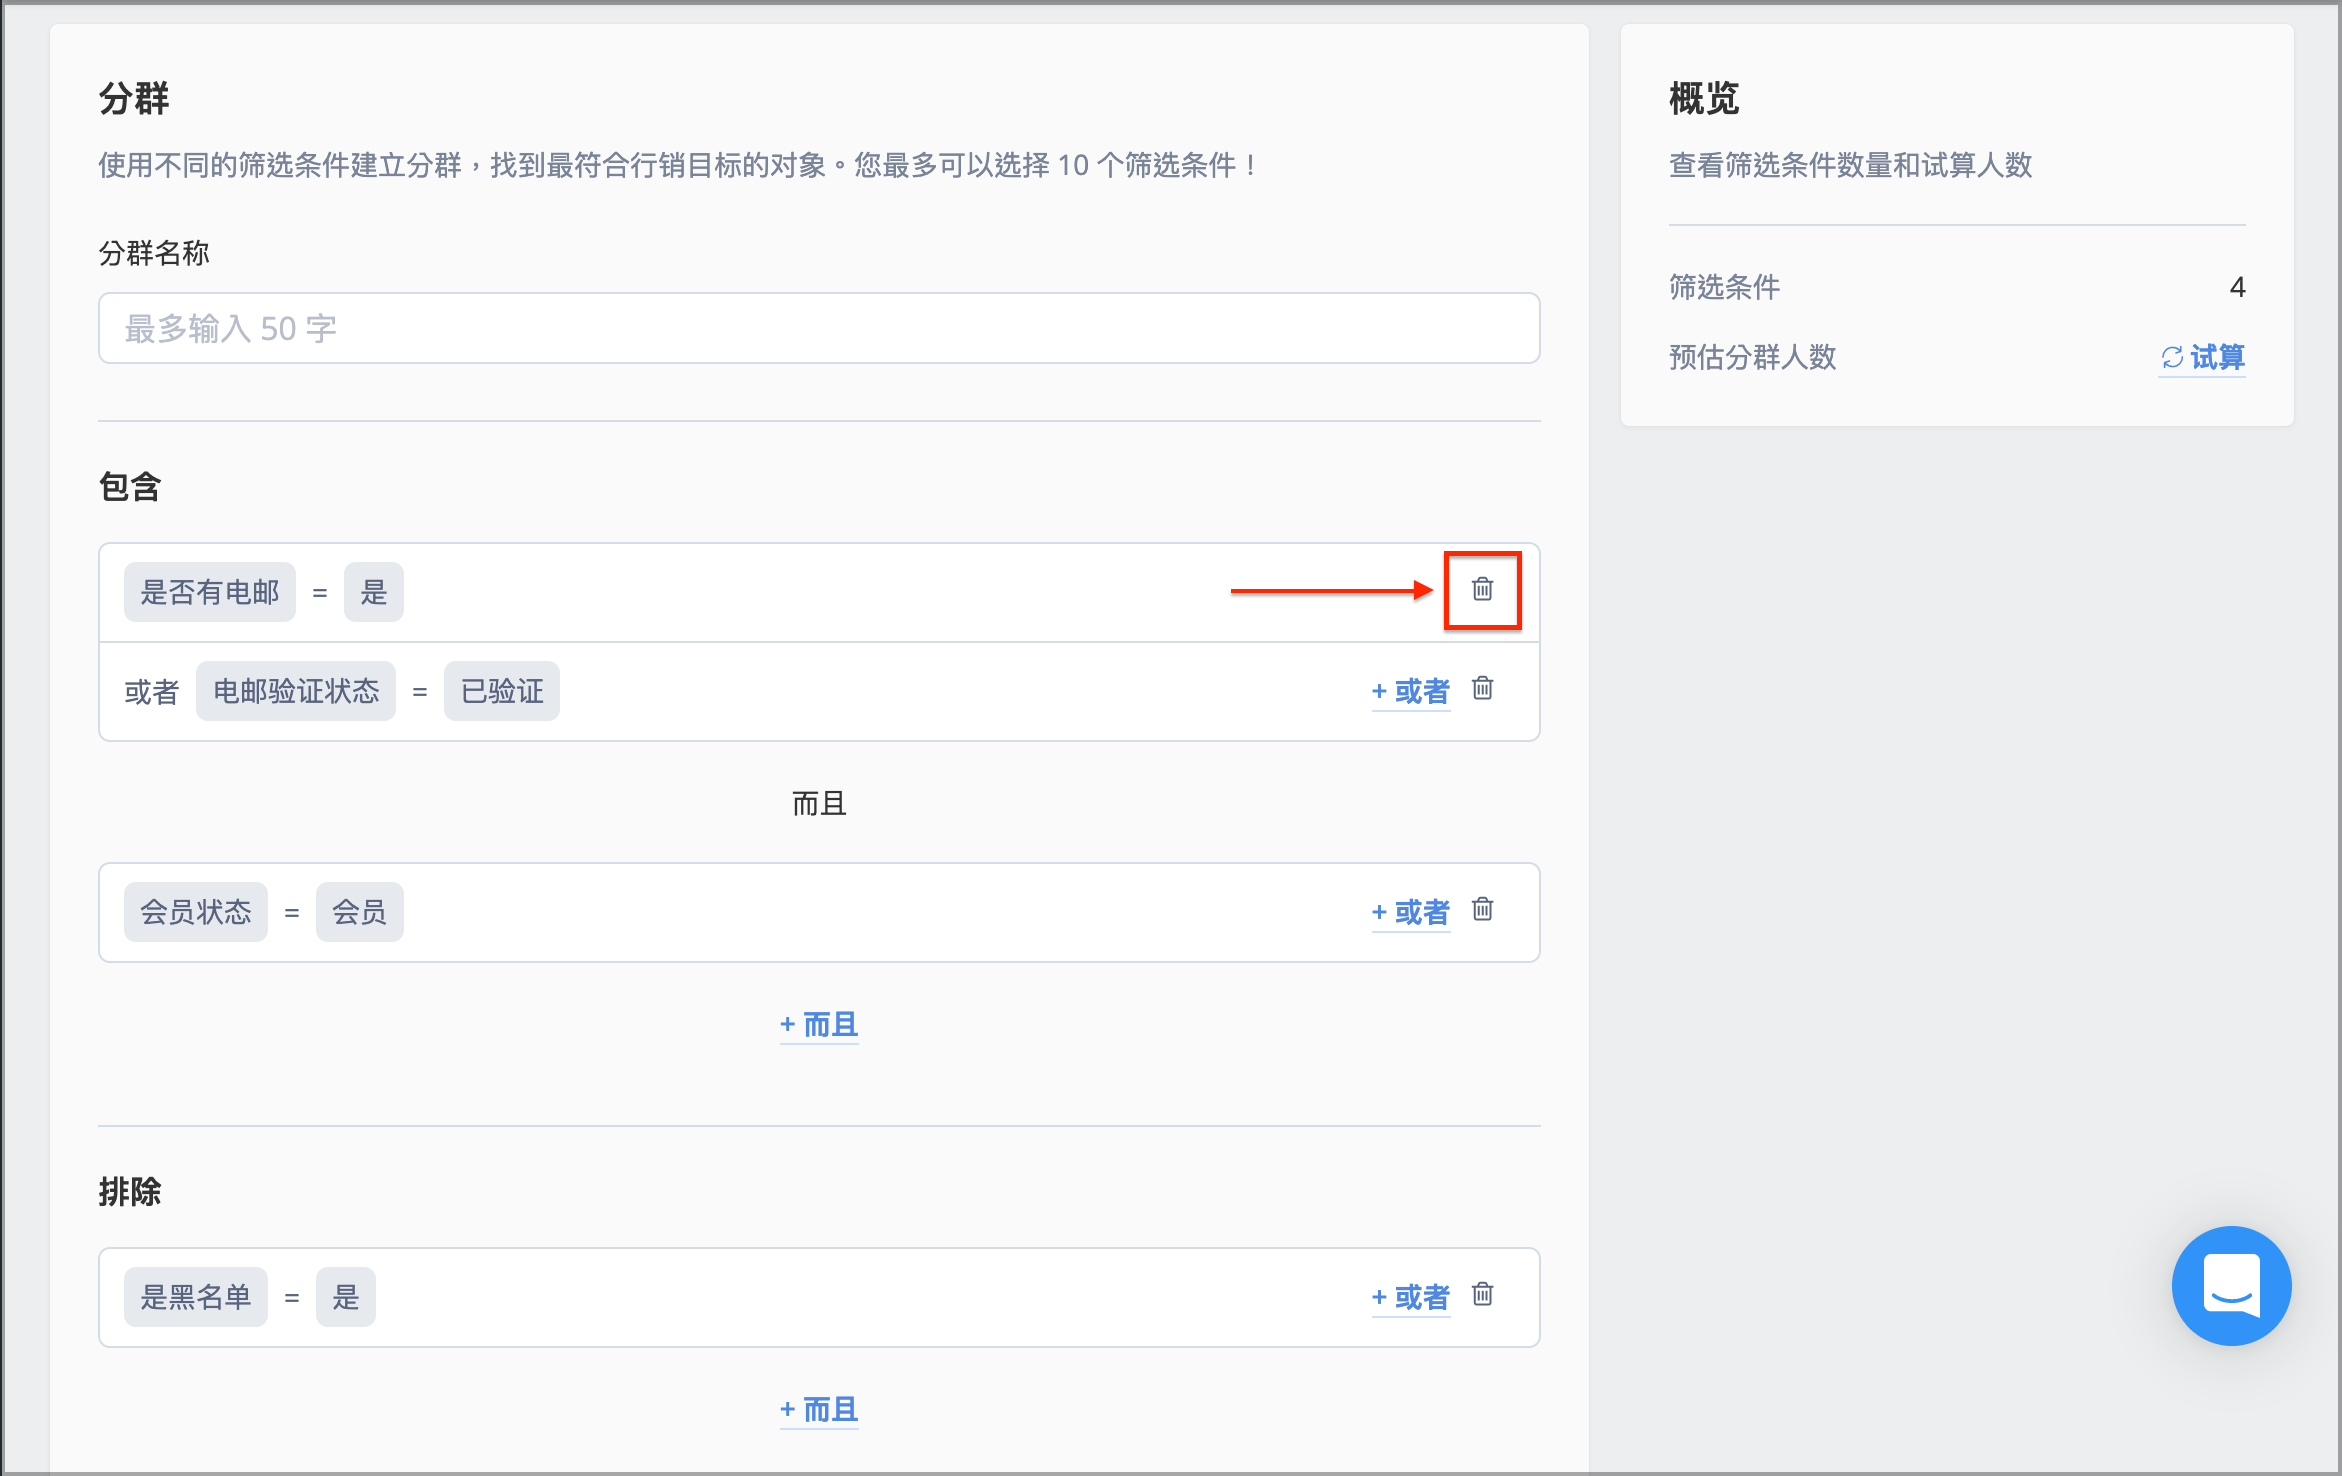Change the 会员 value chip
The width and height of the screenshot is (2342, 1476).
(360, 912)
